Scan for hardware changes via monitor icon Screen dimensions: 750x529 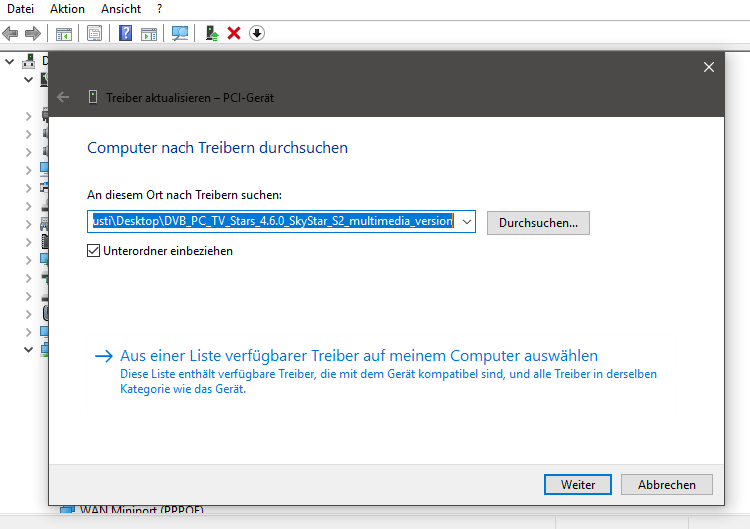coord(180,33)
